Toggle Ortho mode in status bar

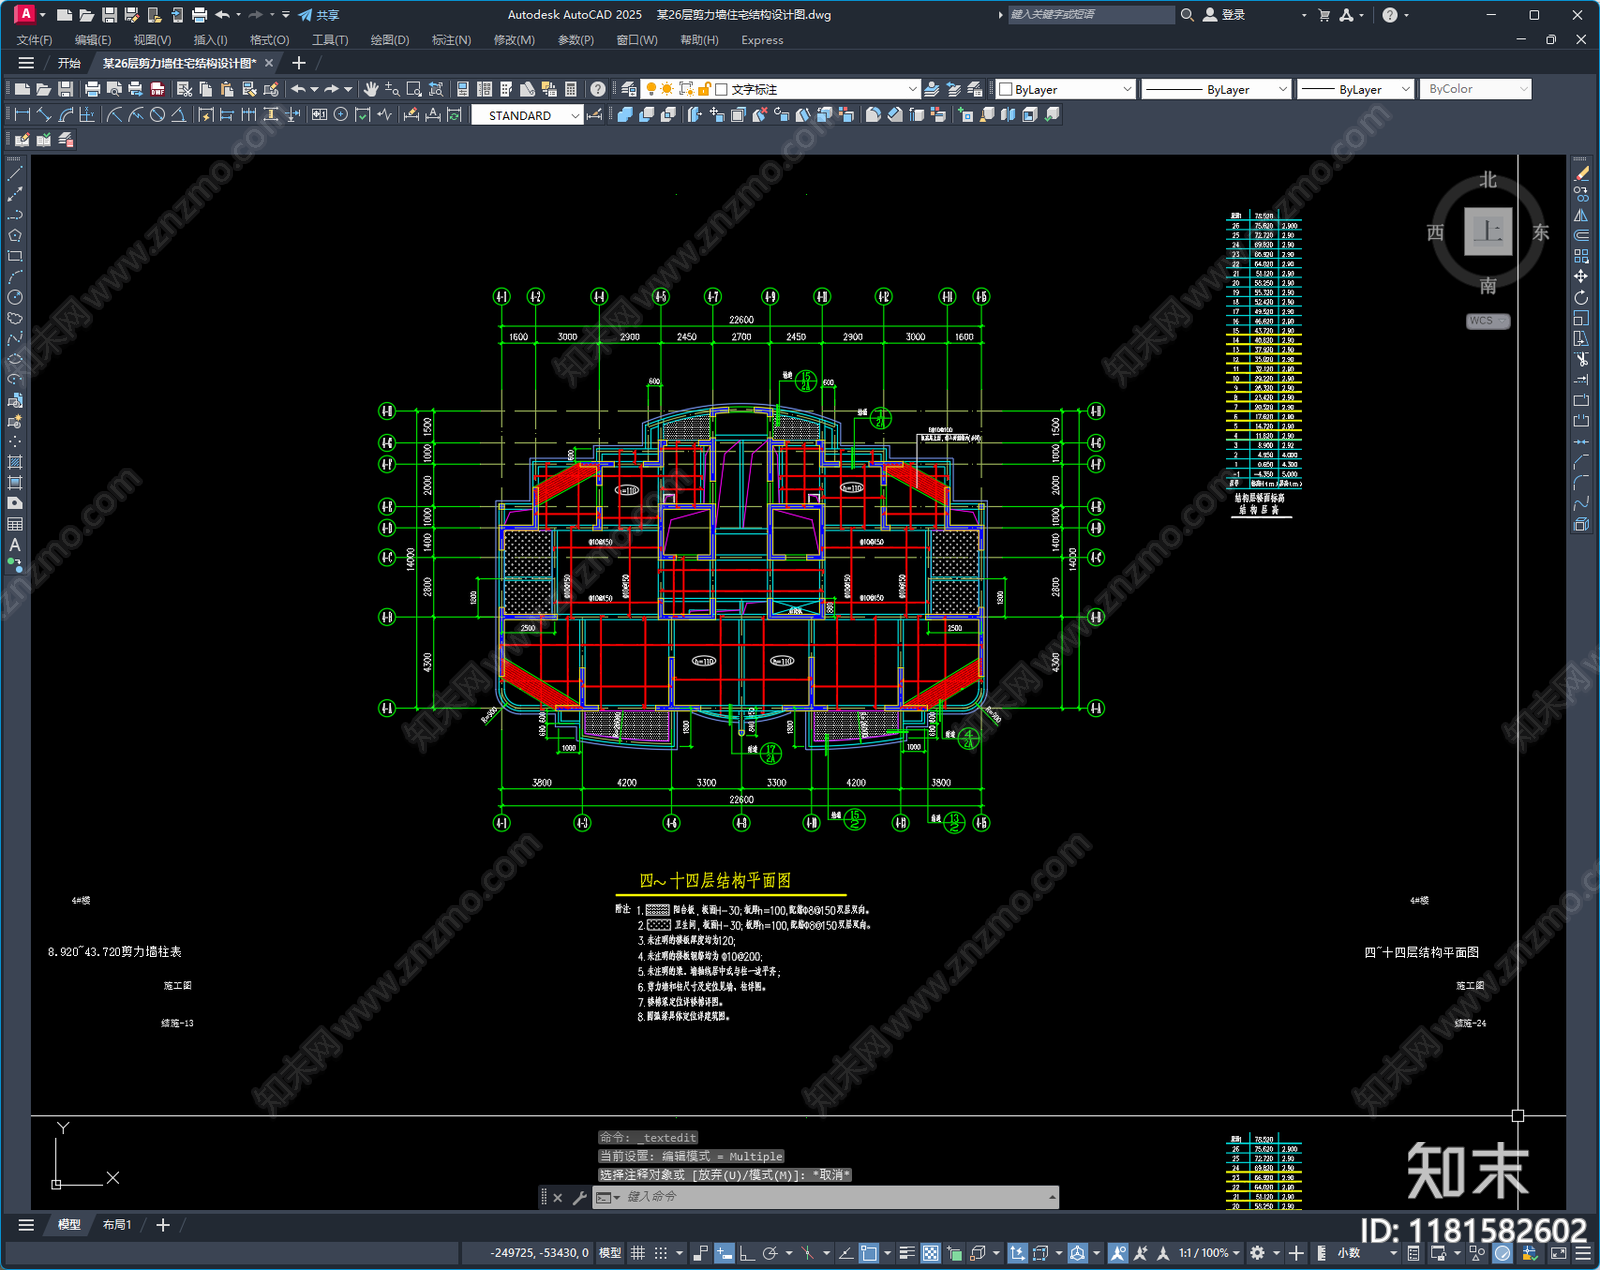(x=747, y=1253)
